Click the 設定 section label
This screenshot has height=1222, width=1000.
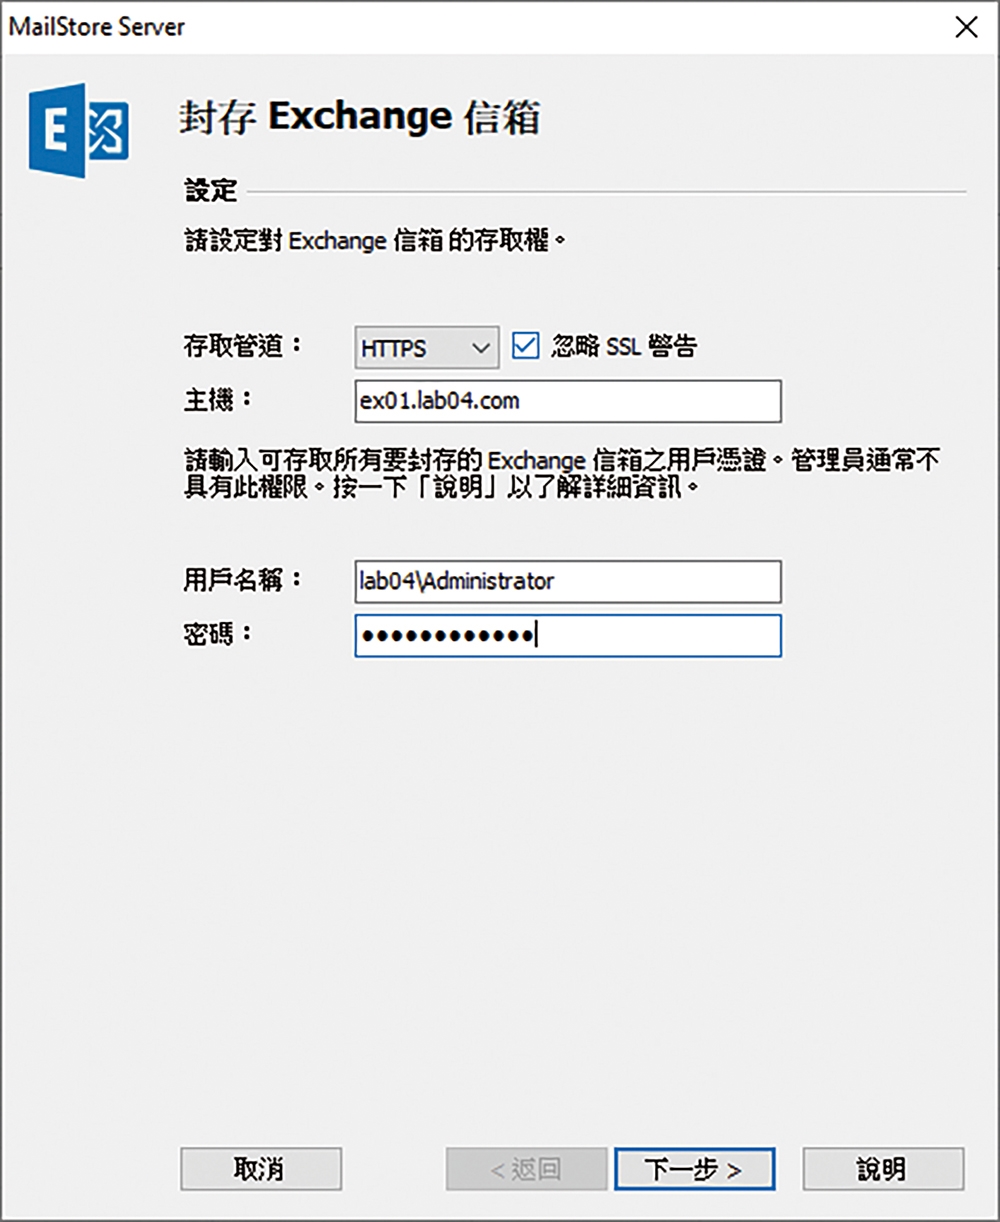(210, 190)
